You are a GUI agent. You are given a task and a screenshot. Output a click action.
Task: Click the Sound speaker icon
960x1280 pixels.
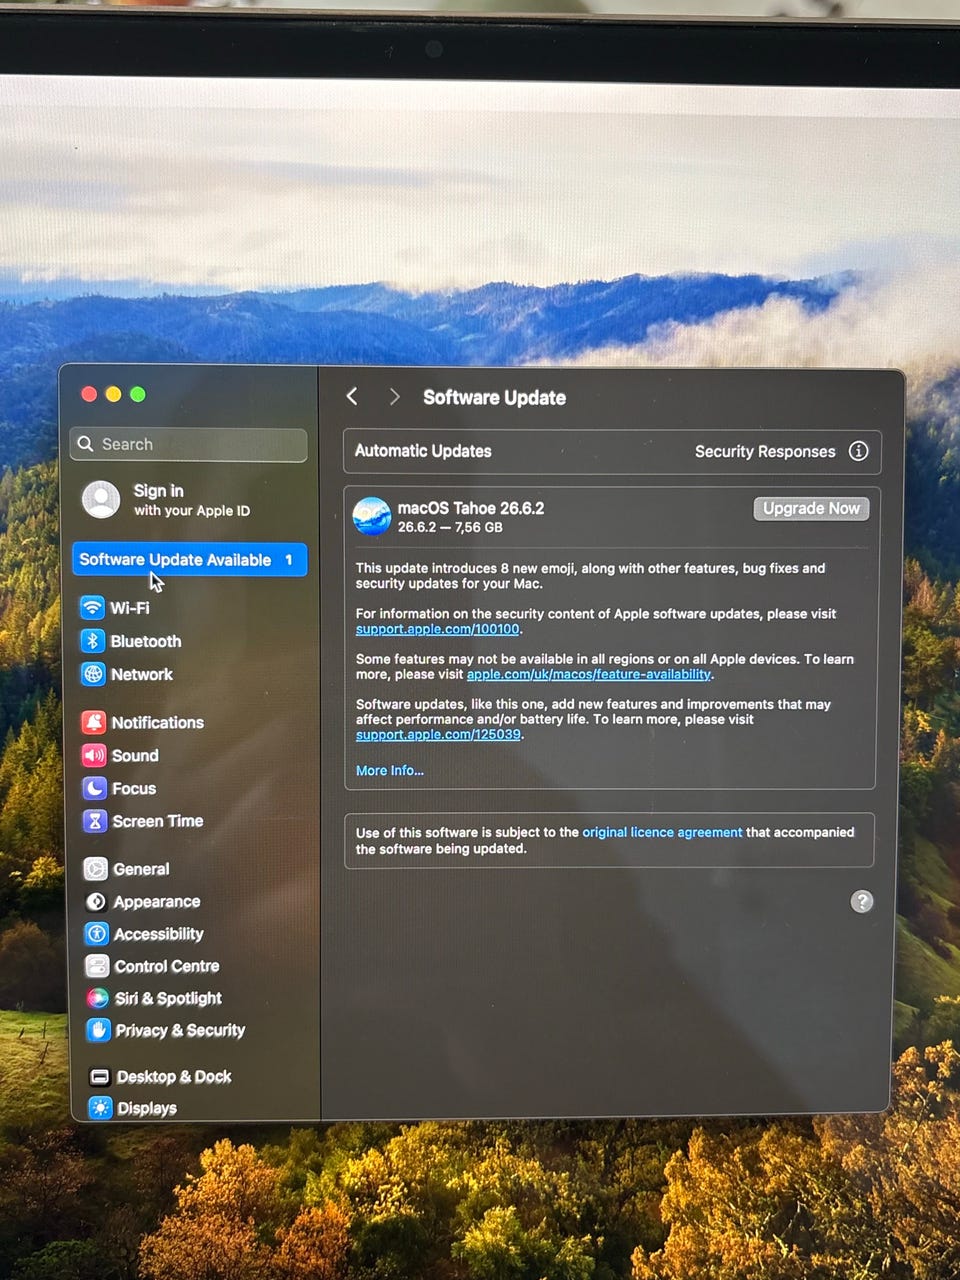94,755
